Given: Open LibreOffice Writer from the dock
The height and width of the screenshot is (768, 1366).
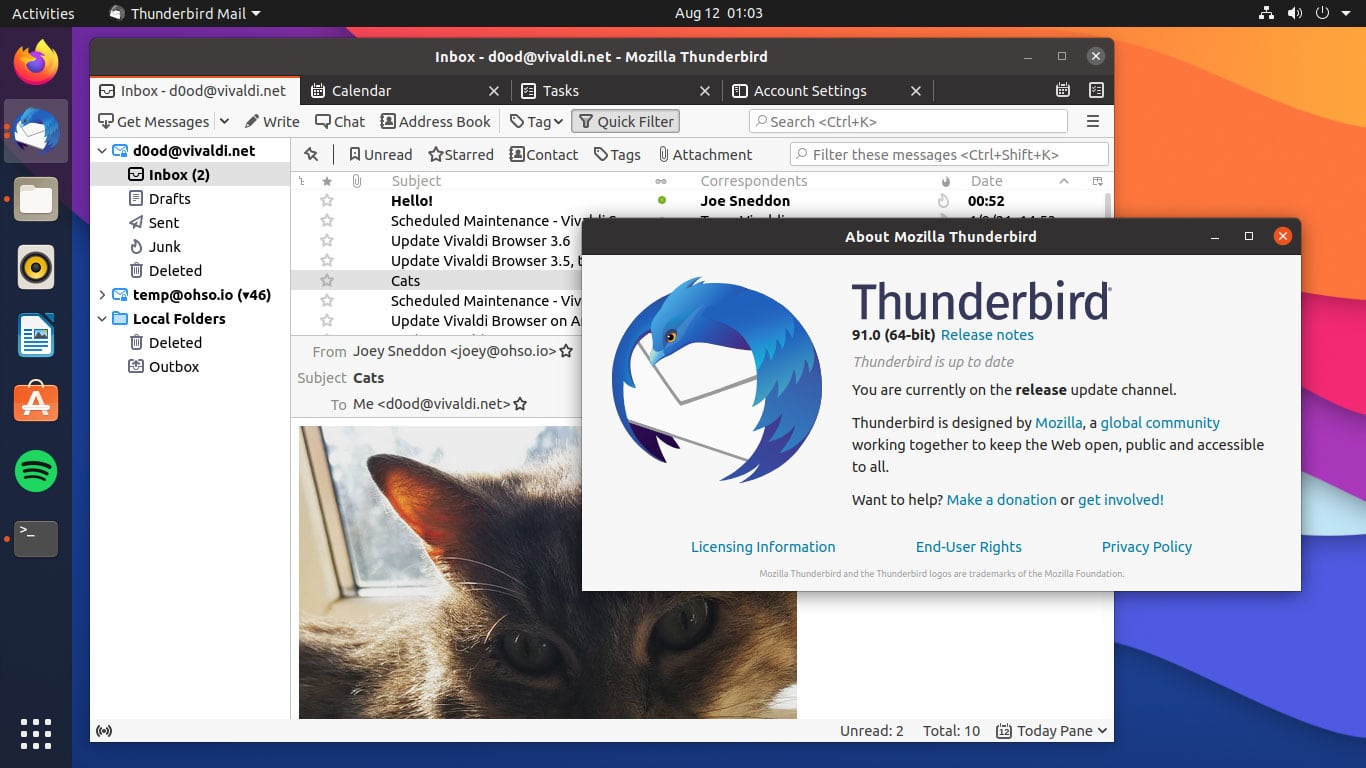Looking at the screenshot, I should 36,335.
